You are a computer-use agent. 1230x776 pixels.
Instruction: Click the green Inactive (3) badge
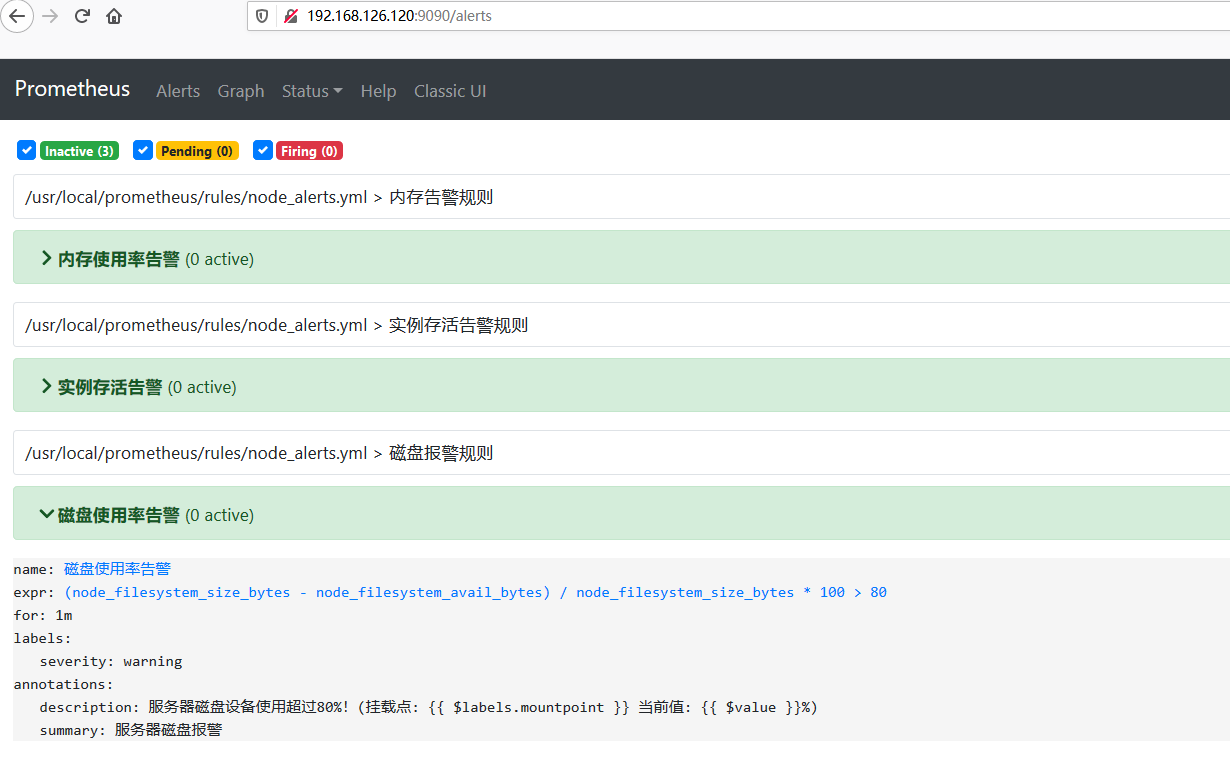coord(79,151)
